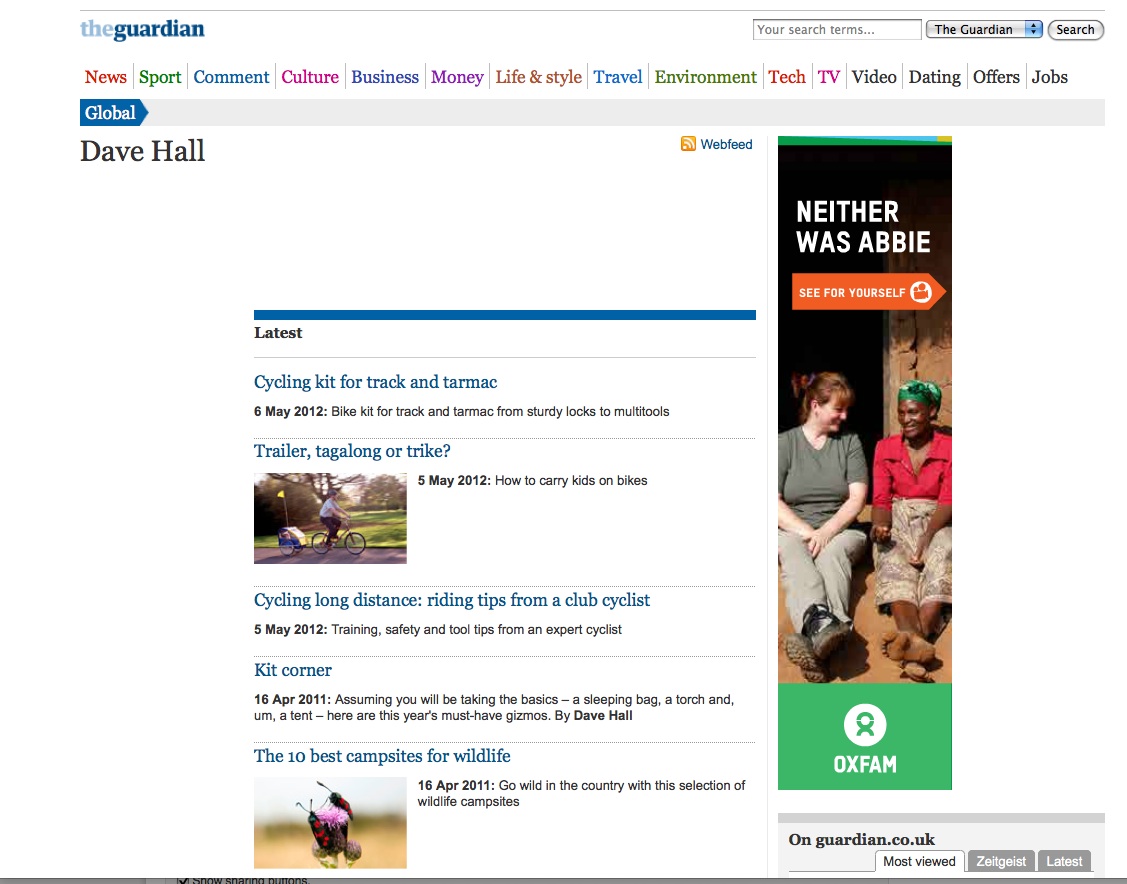
Task: Click the Guardian masthead logo
Action: (141, 30)
